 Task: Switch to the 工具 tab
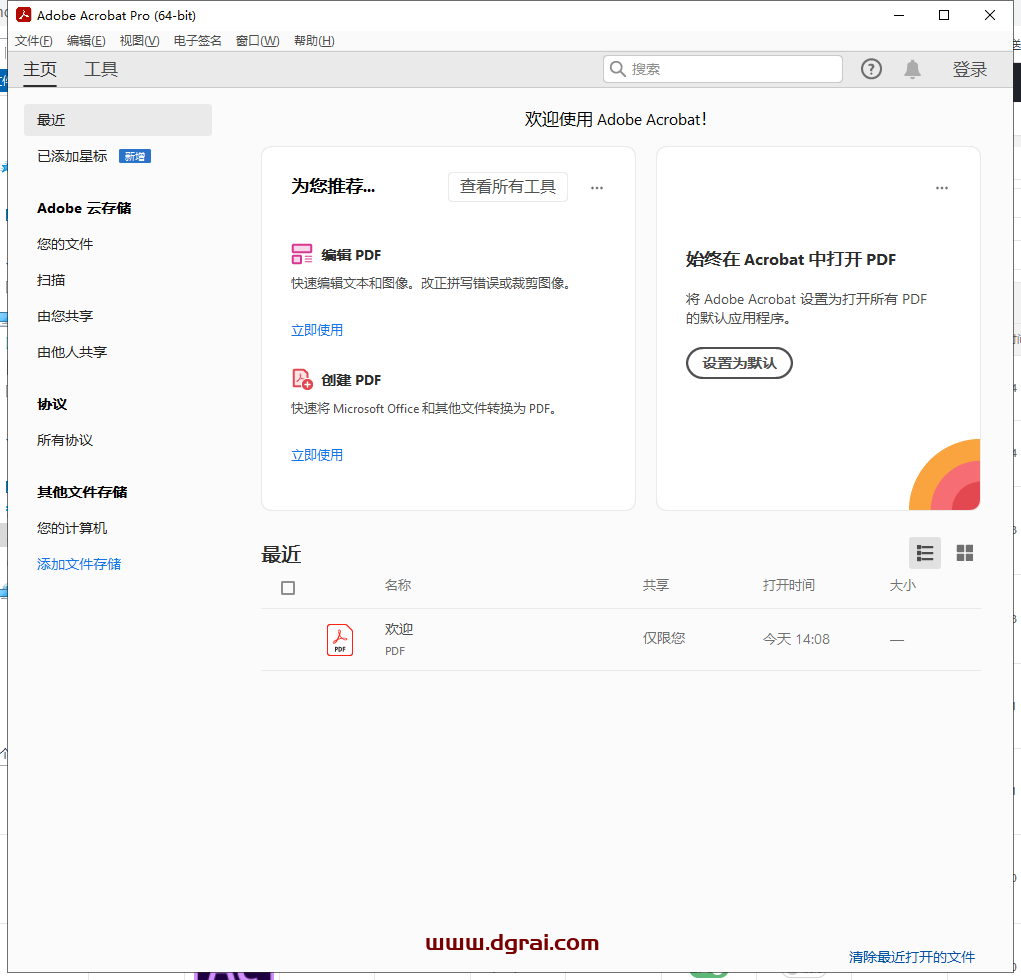click(101, 69)
